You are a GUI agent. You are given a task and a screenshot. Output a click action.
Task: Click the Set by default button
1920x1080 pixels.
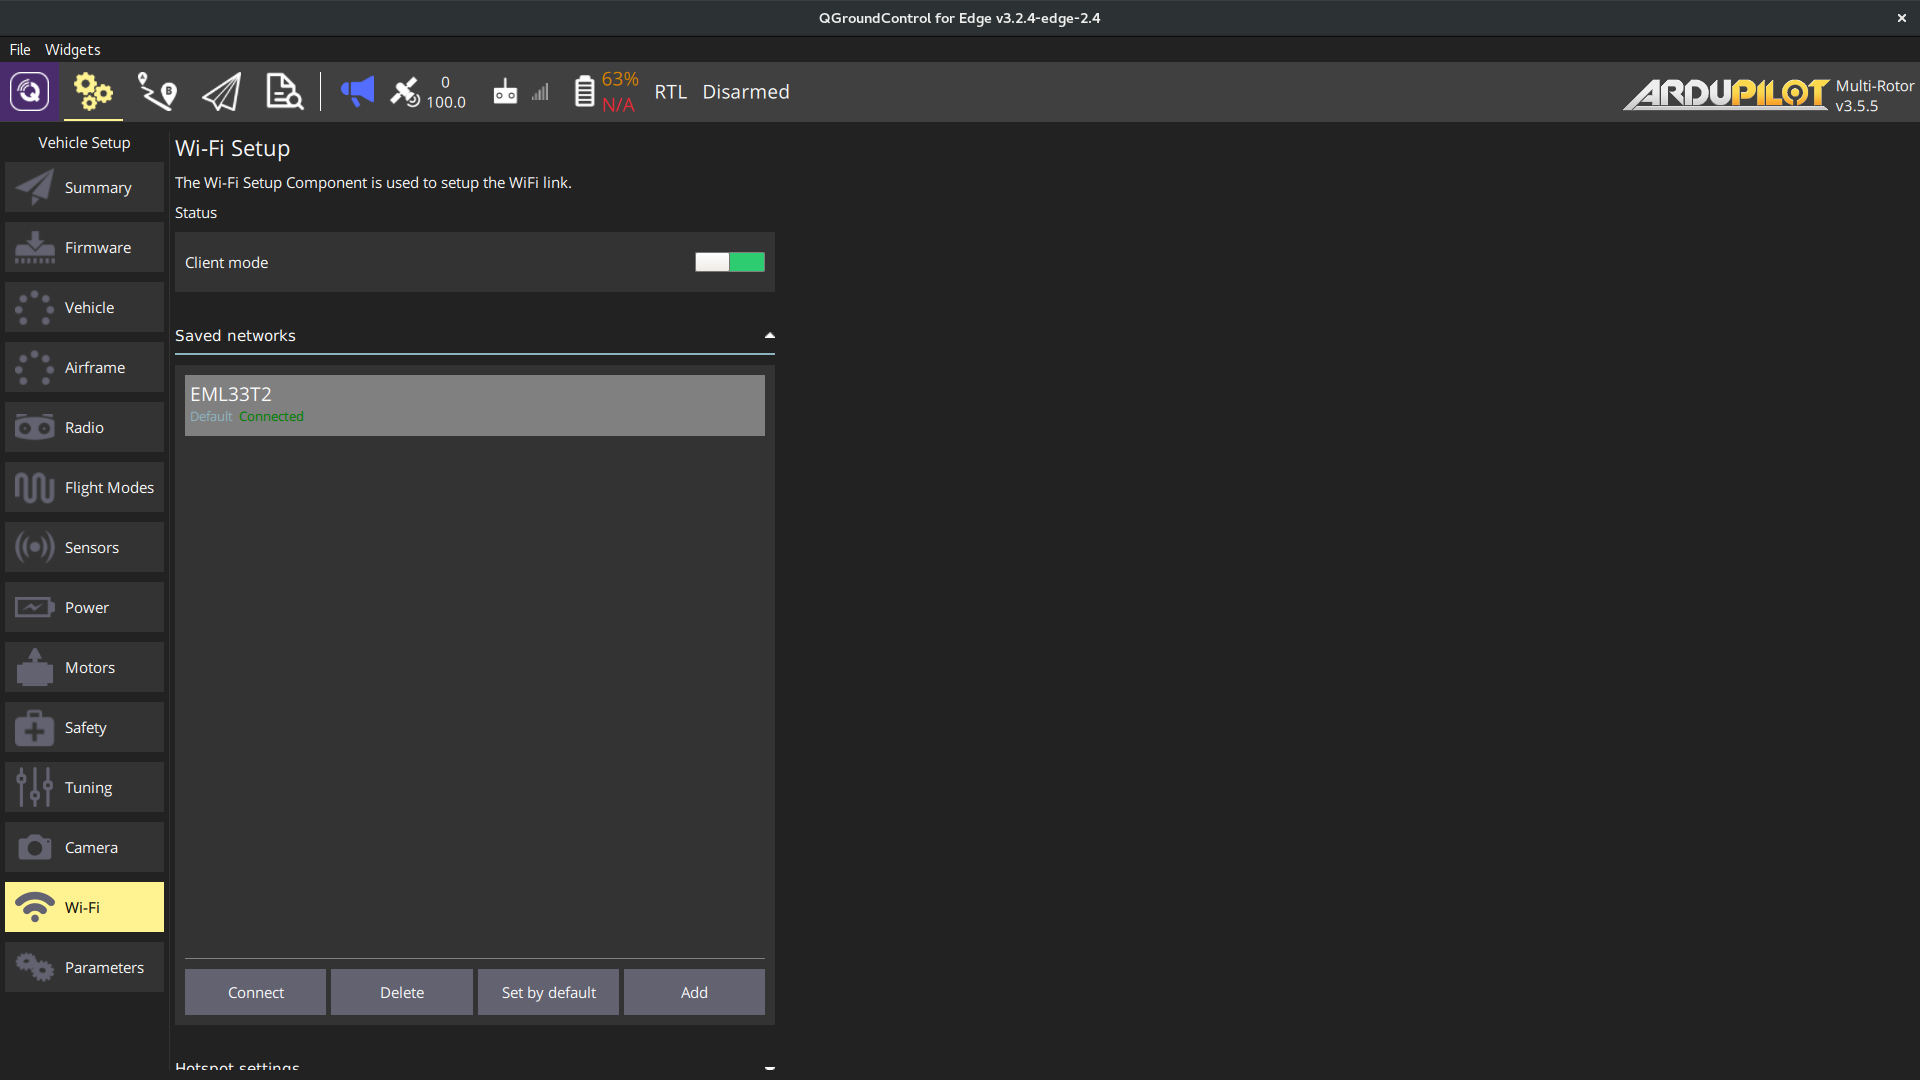548,992
